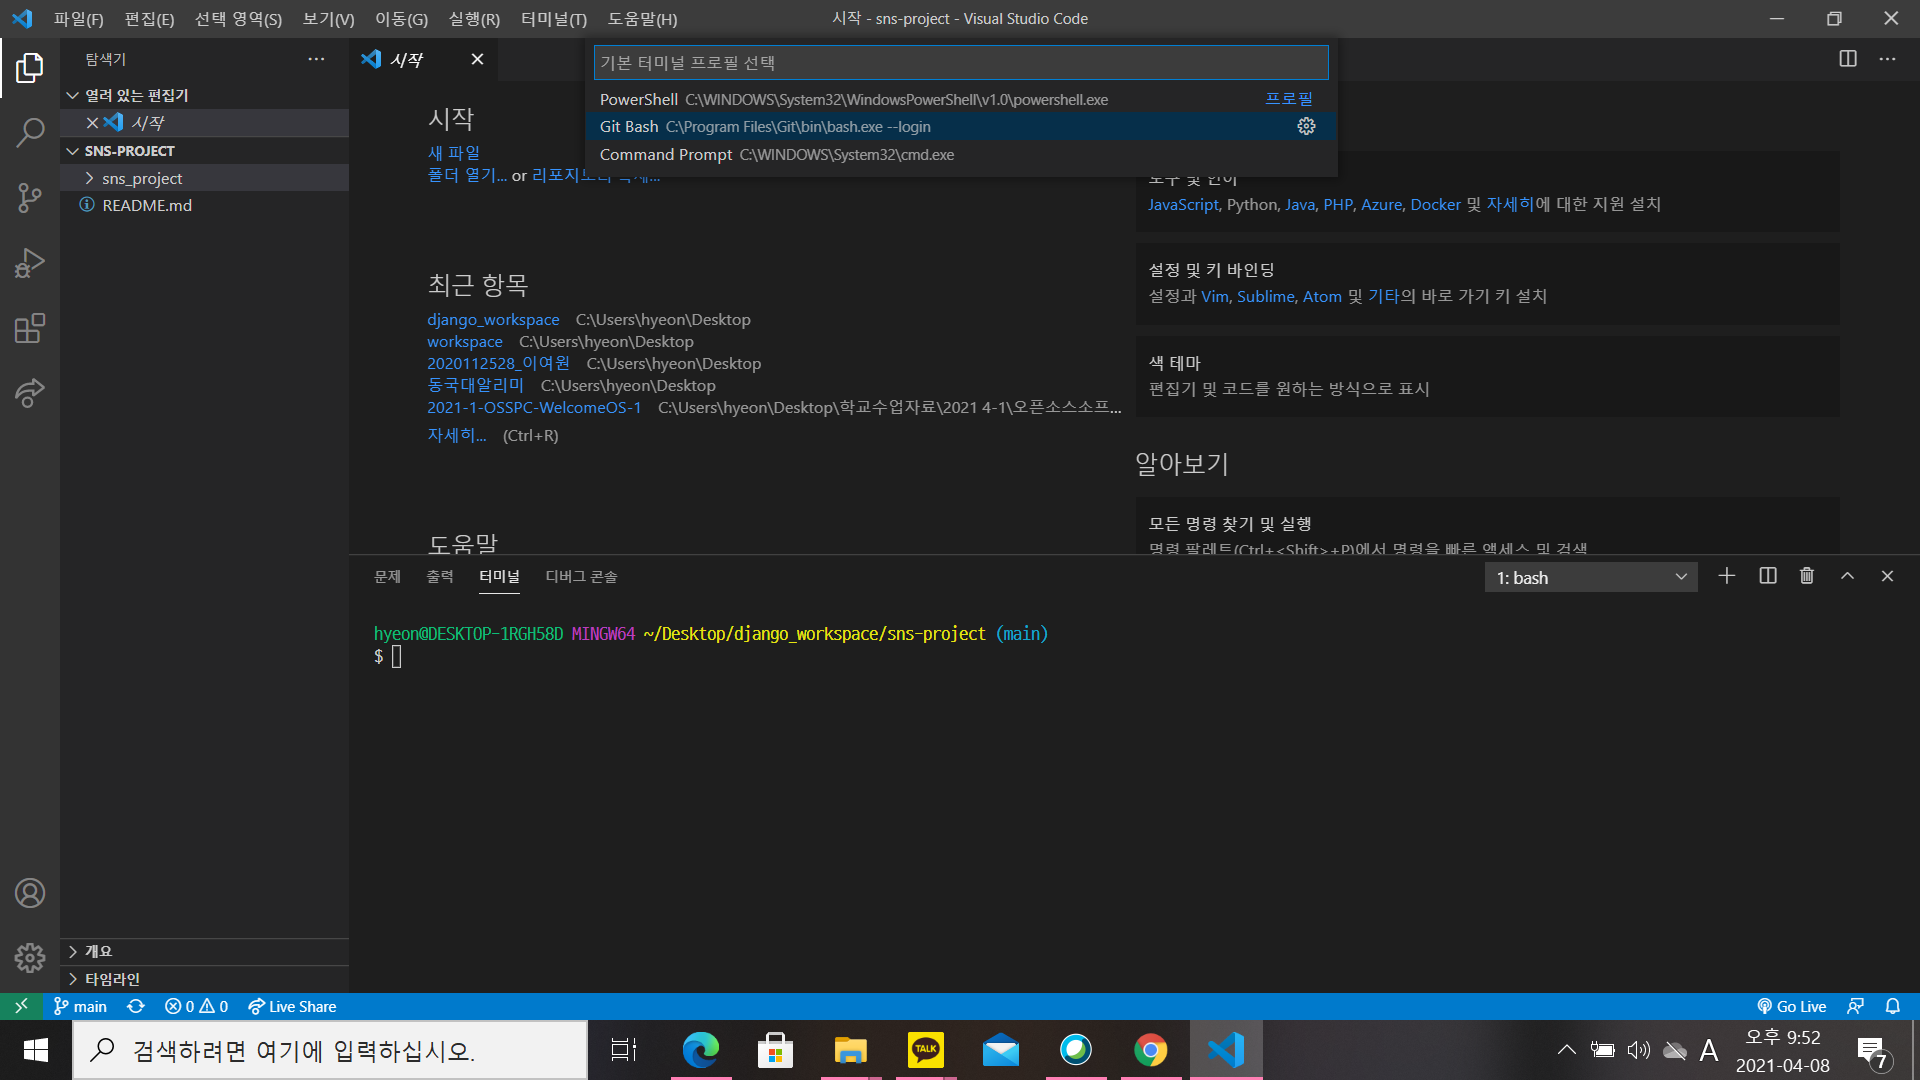Add a new terminal with plus icon

pyautogui.click(x=1726, y=576)
